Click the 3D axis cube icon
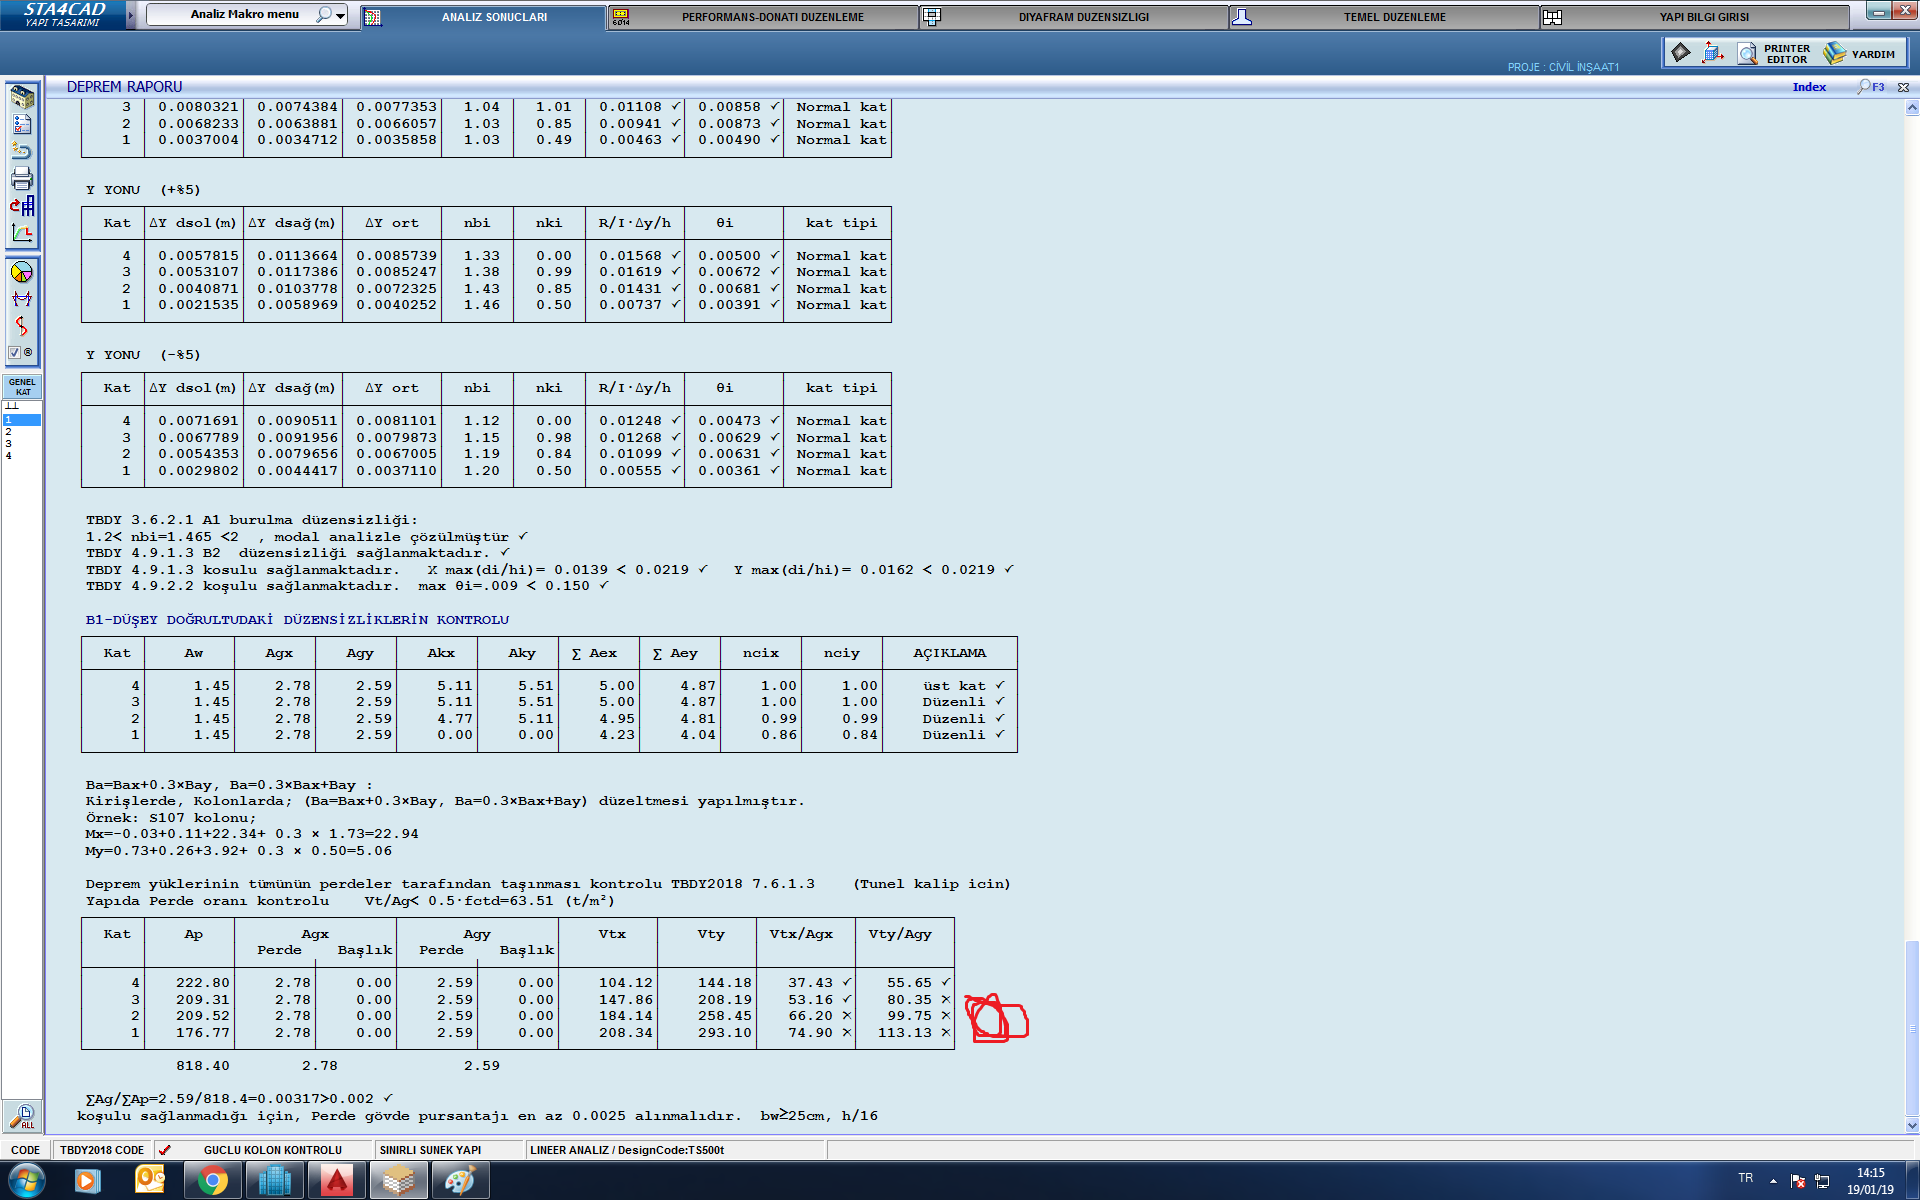The height and width of the screenshot is (1200, 1920). click(1713, 53)
